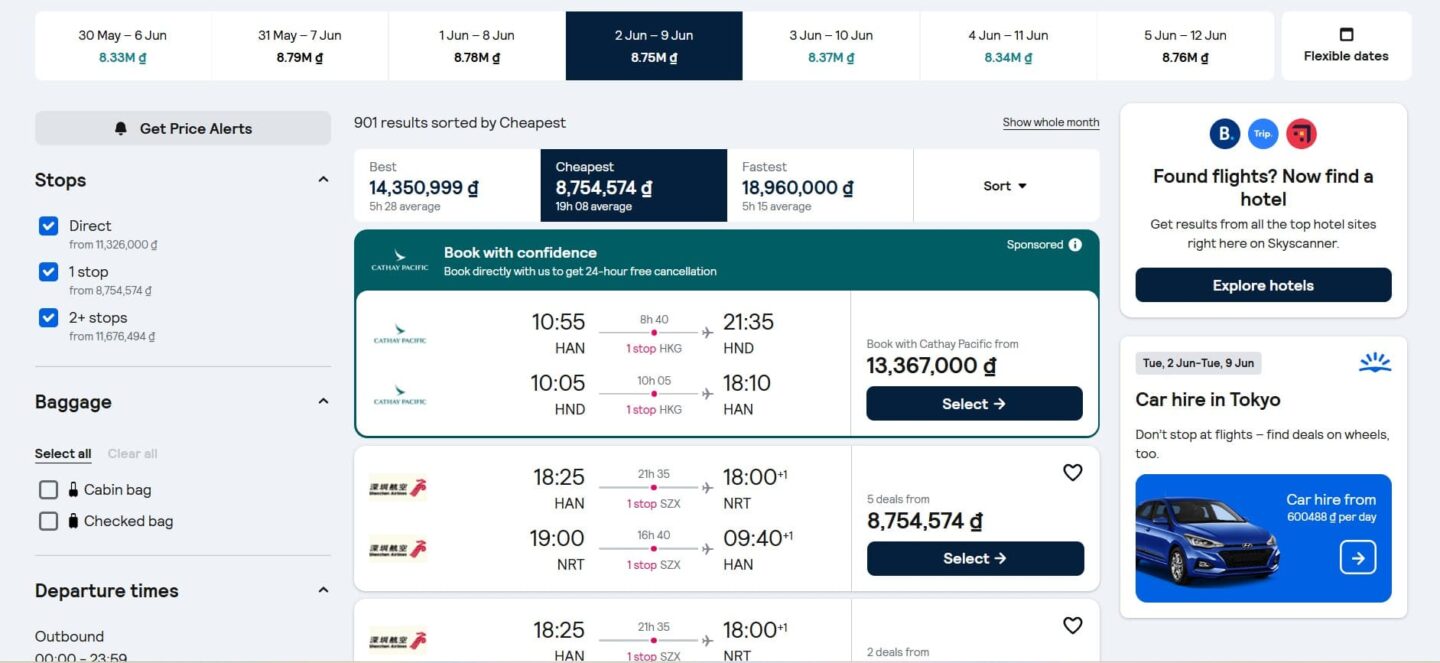Viewport: 1440px width, 663px height.
Task: Click the Sponsored info icon
Action: pos(1075,245)
